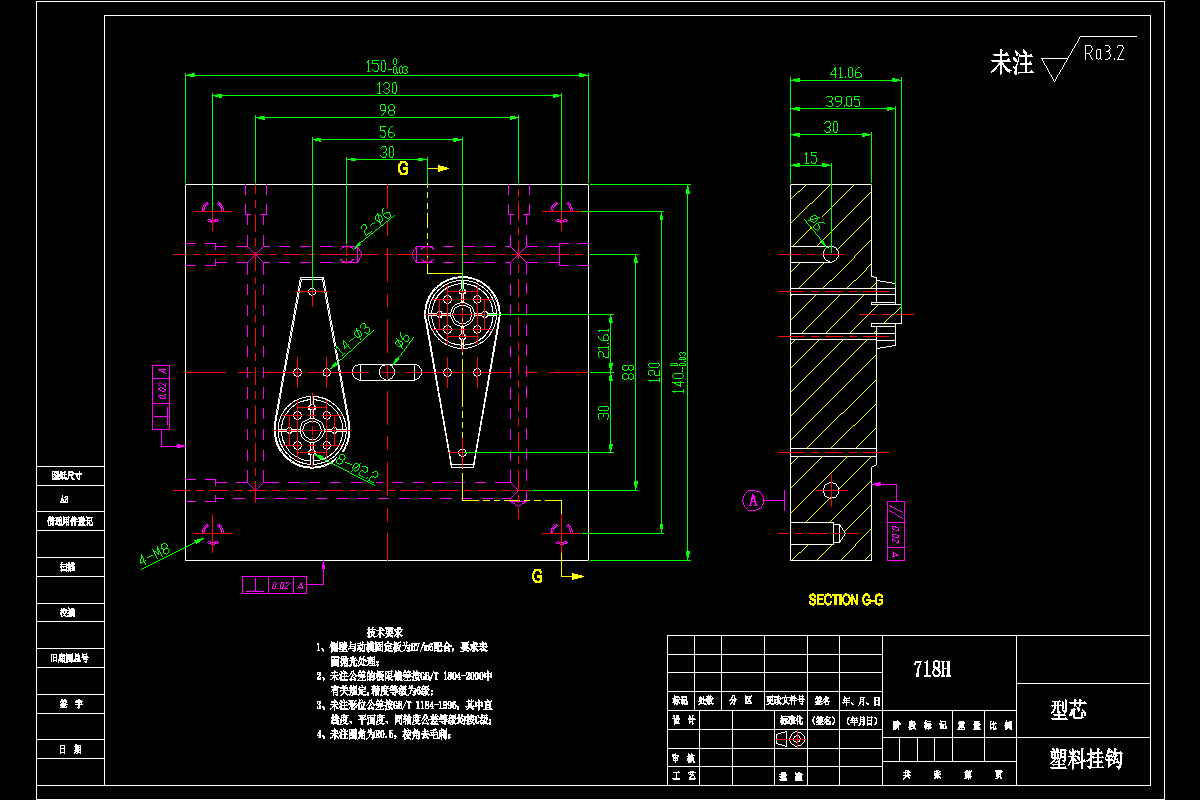
Task: Click the parallelism tolerance frame left of main view
Action: [161, 396]
